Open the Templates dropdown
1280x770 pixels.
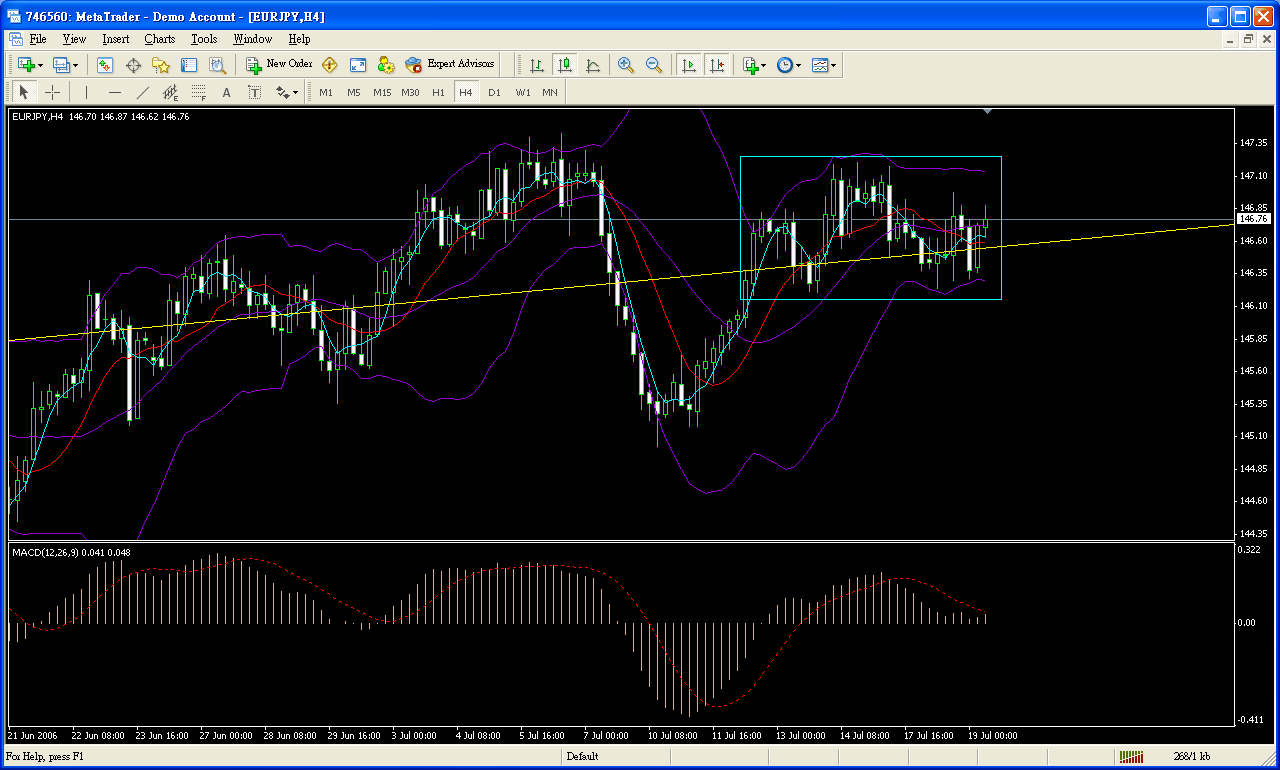coord(824,65)
